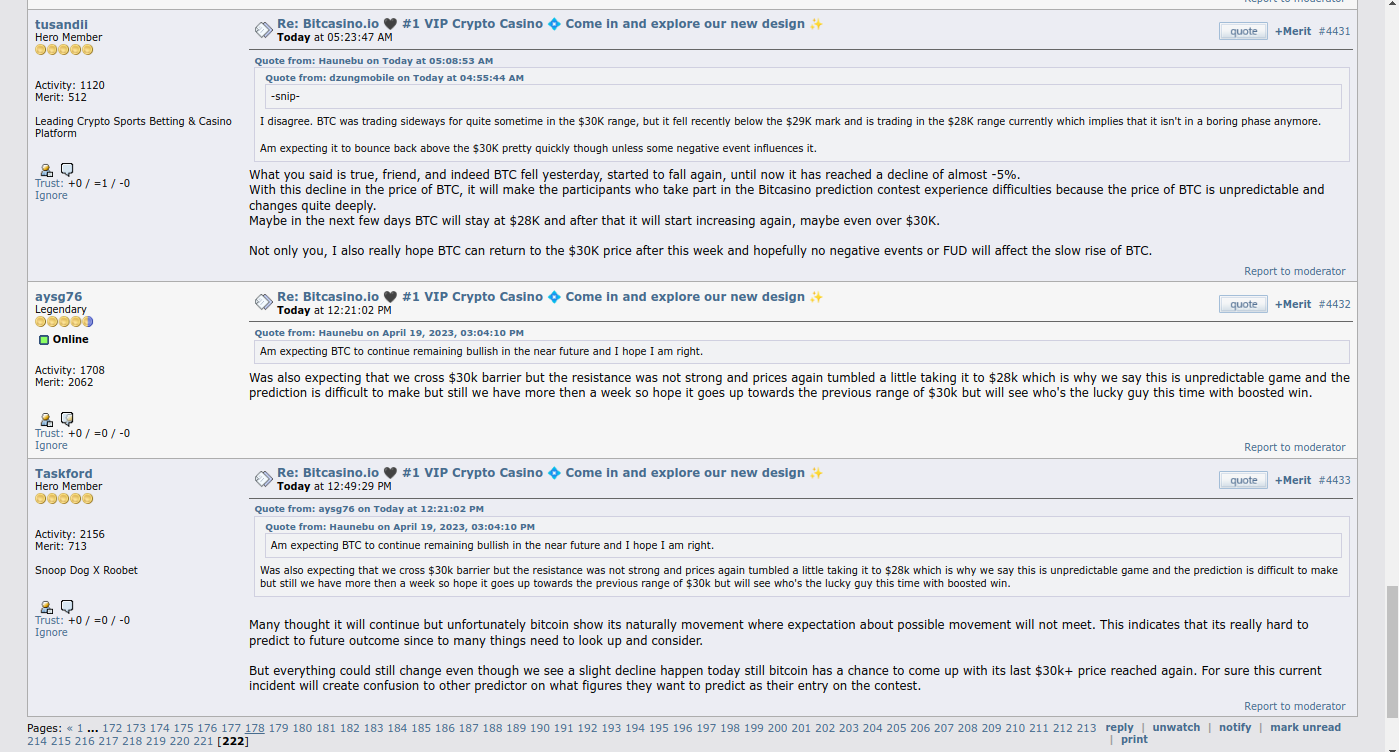Jump to page 221

coord(203,741)
